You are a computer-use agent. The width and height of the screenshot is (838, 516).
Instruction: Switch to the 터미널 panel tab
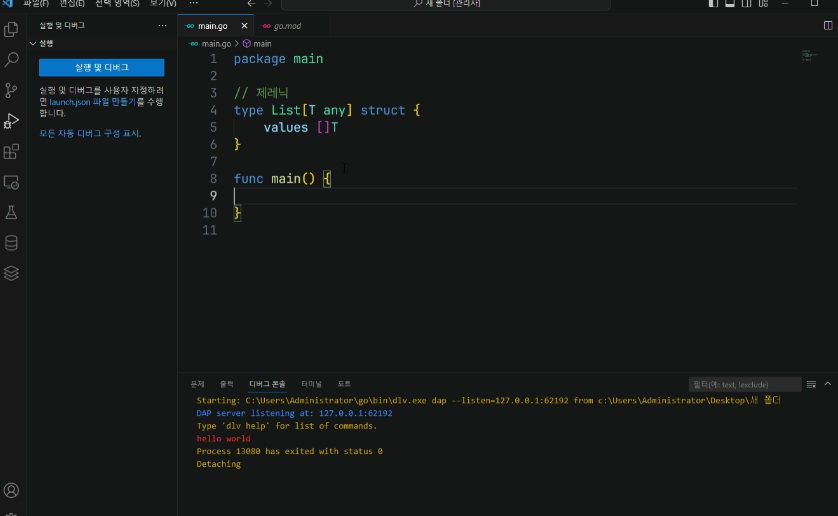pyautogui.click(x=311, y=384)
